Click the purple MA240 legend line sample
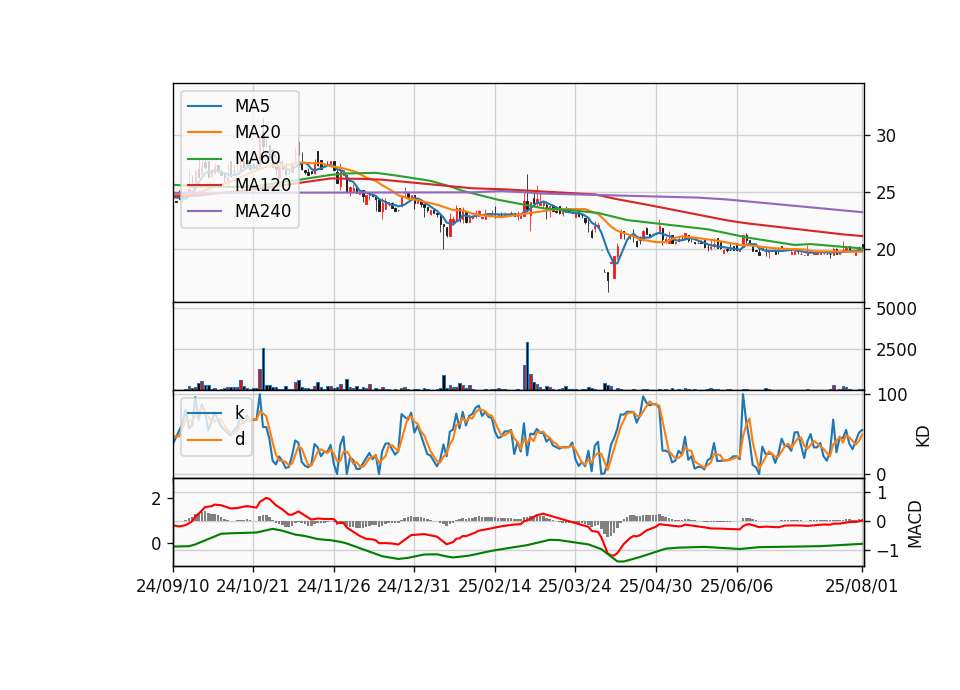This screenshot has height=690, width=960. (204, 211)
